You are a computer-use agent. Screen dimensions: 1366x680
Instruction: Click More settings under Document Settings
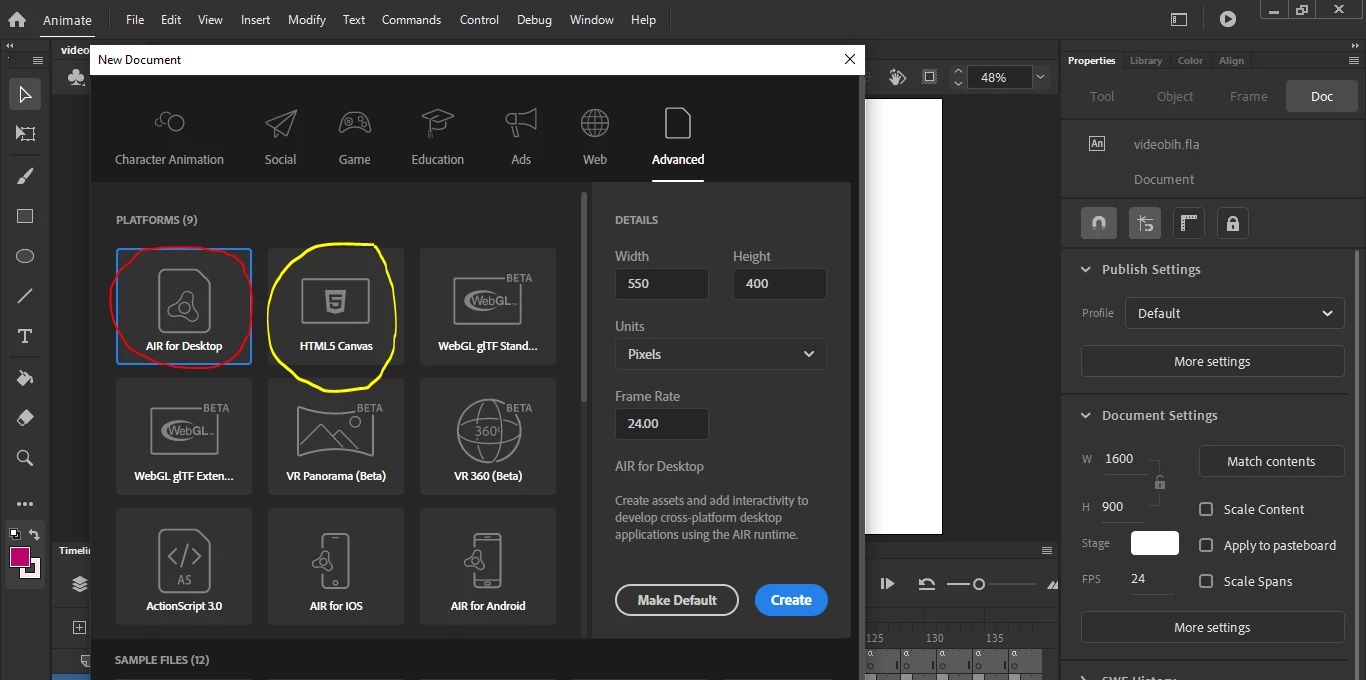tap(1212, 627)
